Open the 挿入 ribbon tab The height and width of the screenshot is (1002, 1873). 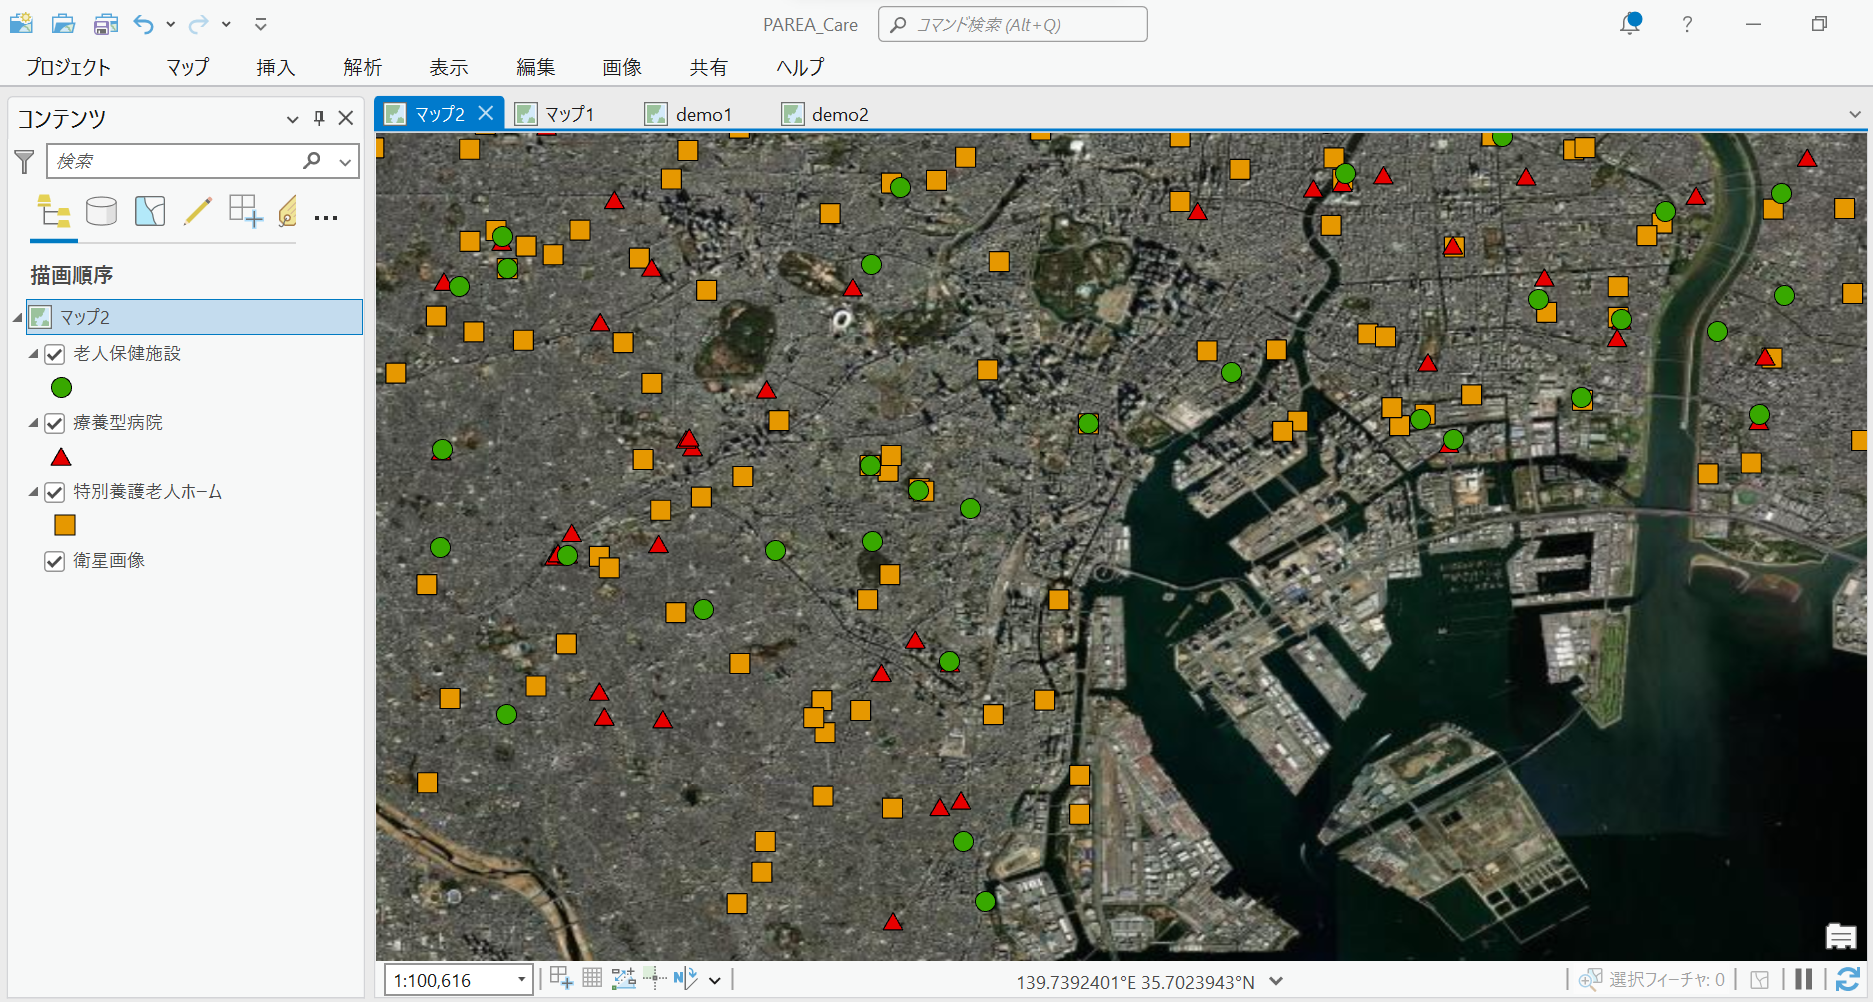275,67
